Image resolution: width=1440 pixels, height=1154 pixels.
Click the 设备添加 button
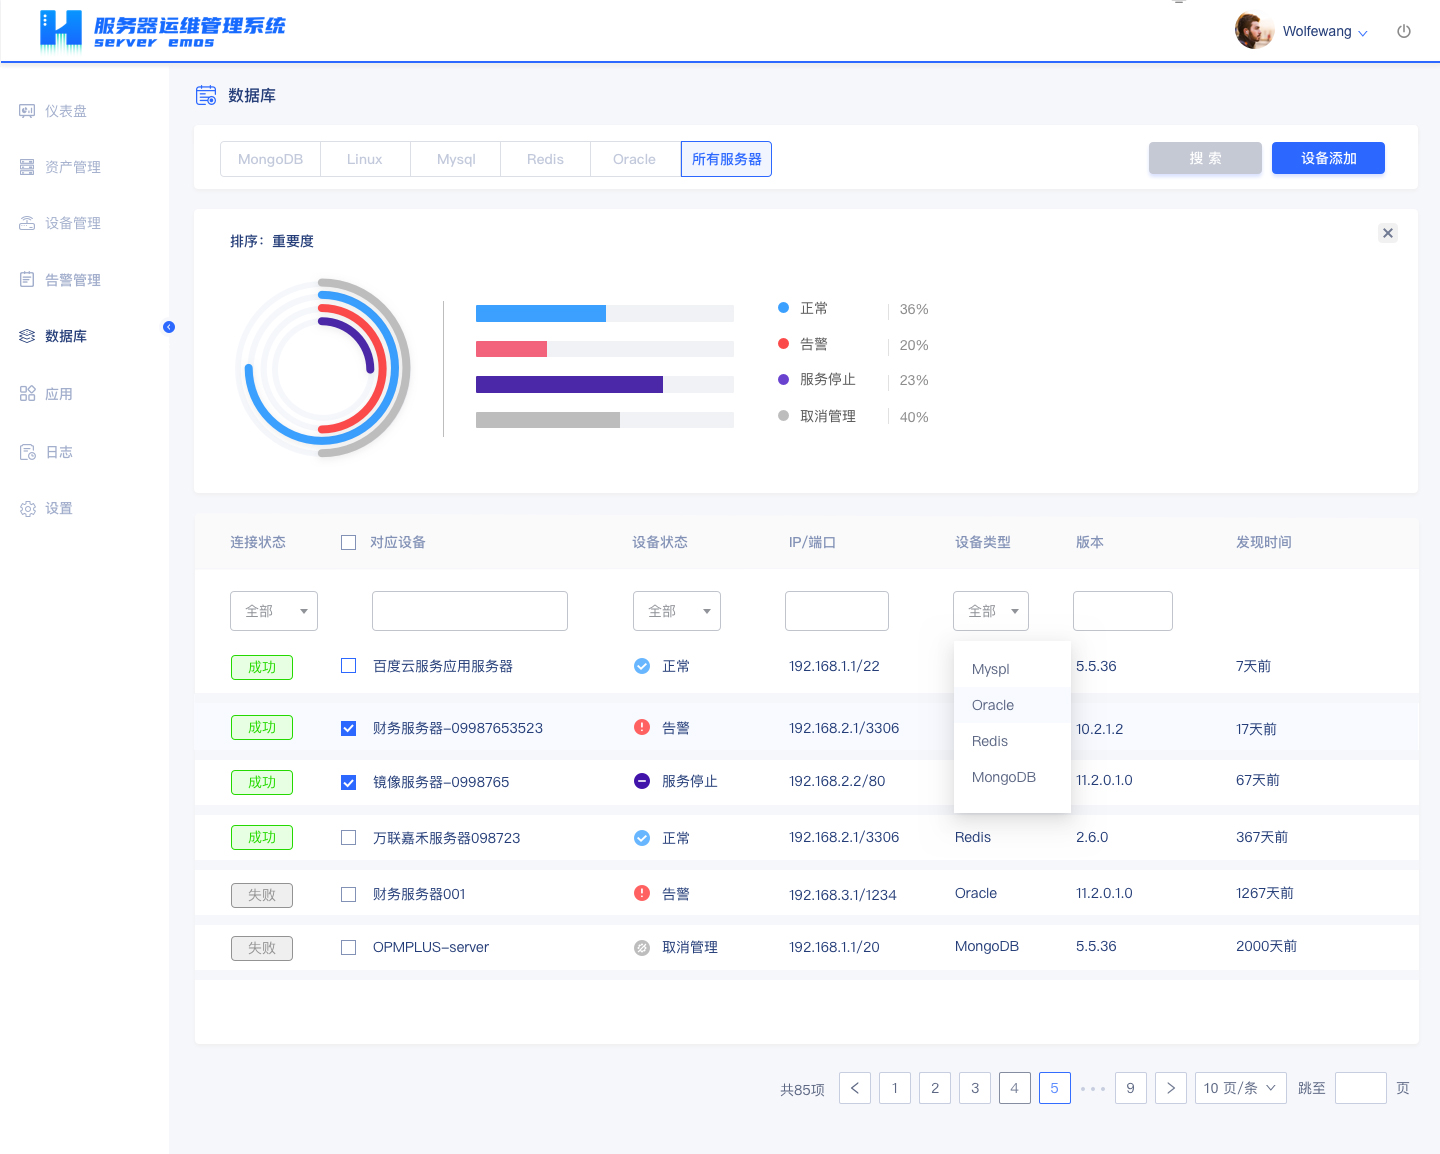pos(1328,158)
